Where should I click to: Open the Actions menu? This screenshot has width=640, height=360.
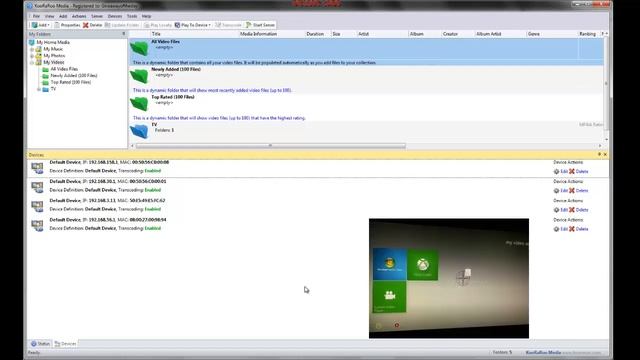[x=79, y=16]
